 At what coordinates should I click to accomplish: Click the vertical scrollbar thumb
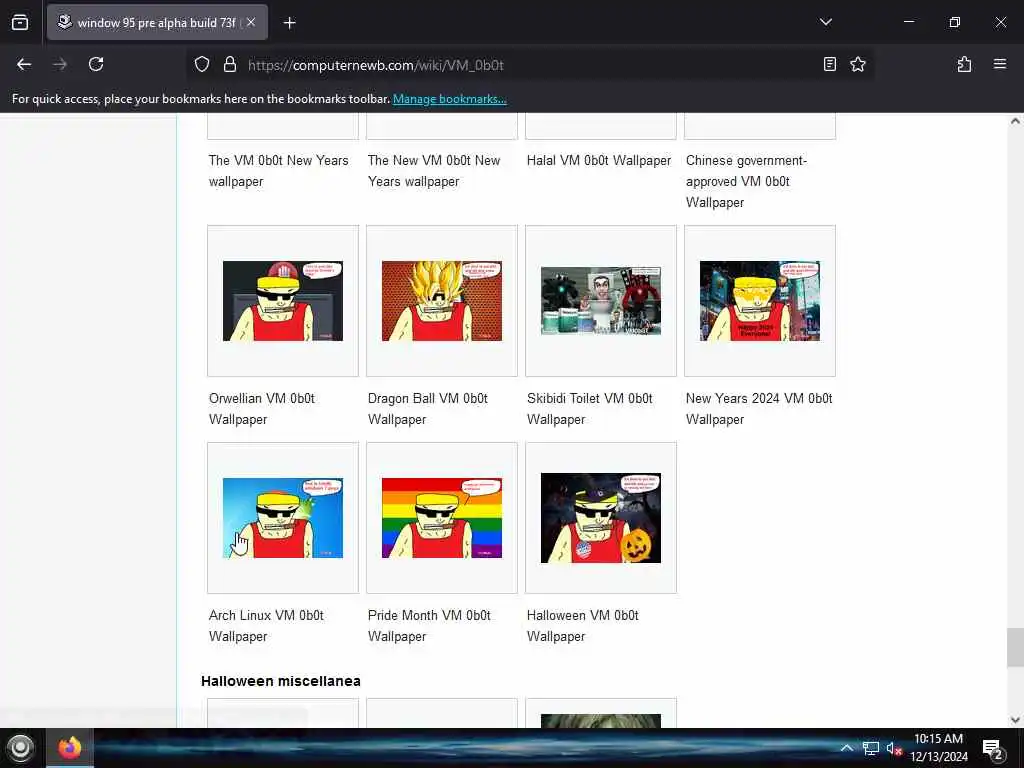click(1015, 647)
